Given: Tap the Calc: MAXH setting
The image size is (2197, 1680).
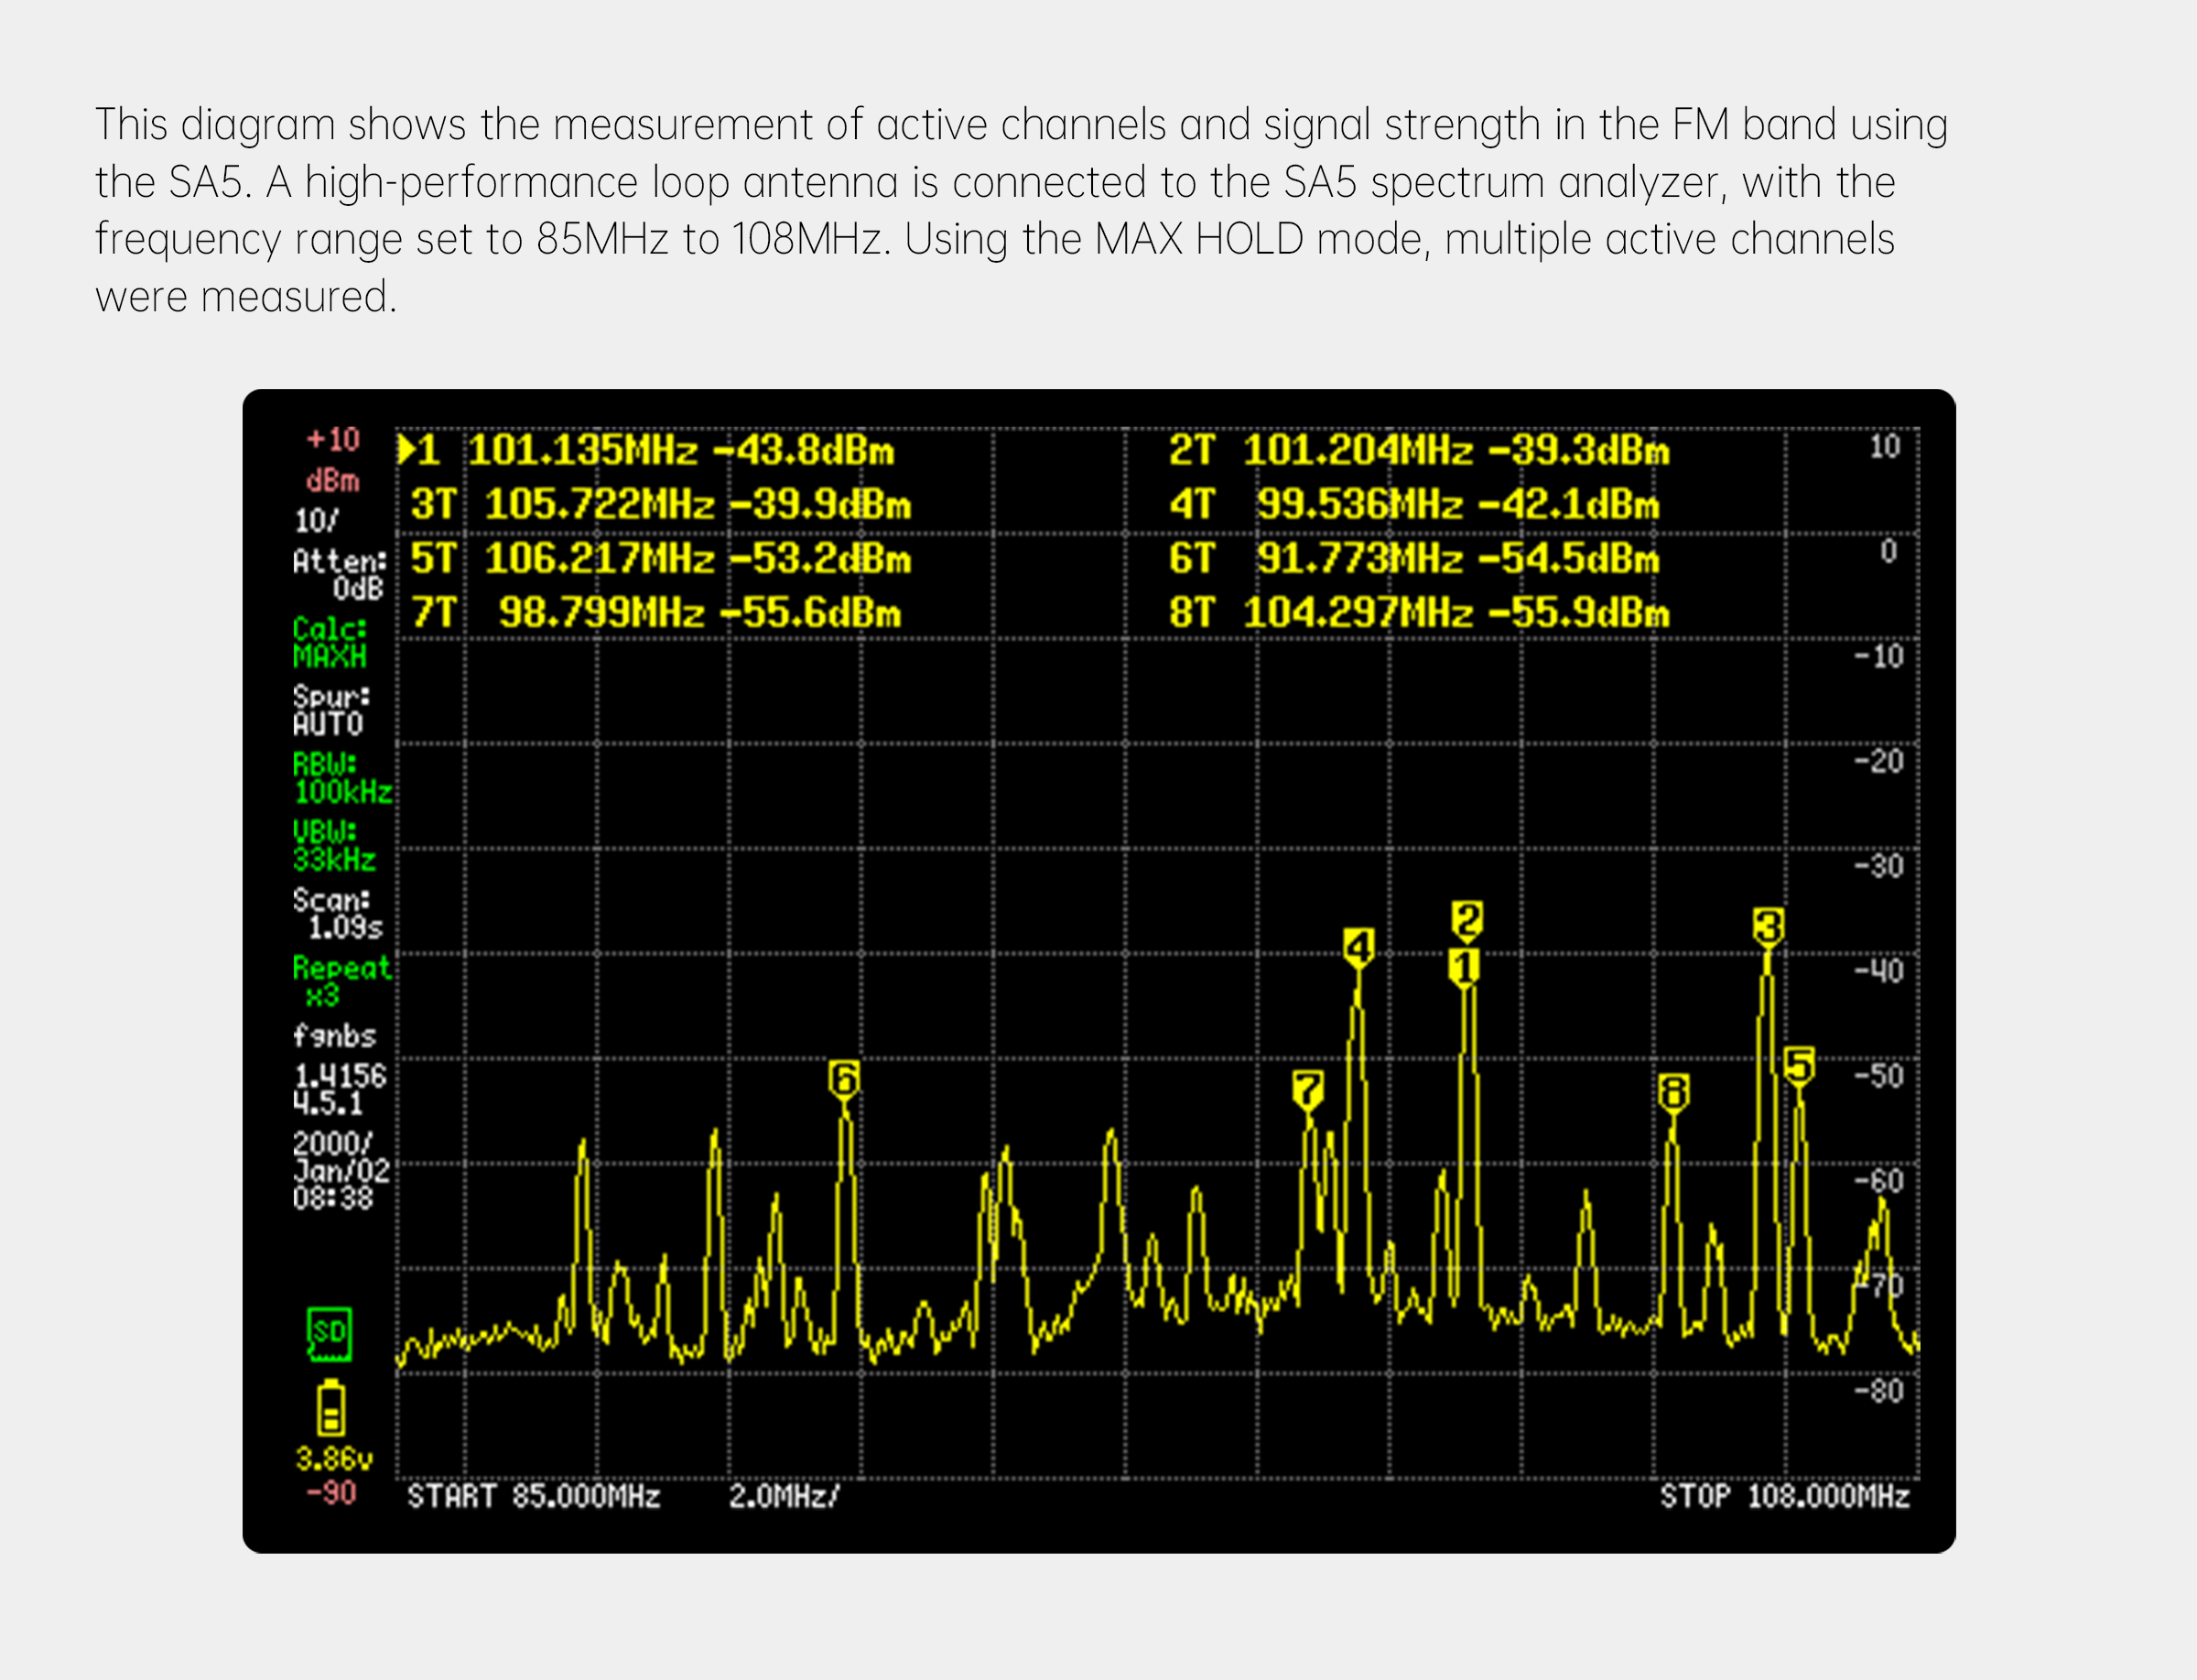Looking at the screenshot, I should 330,642.
